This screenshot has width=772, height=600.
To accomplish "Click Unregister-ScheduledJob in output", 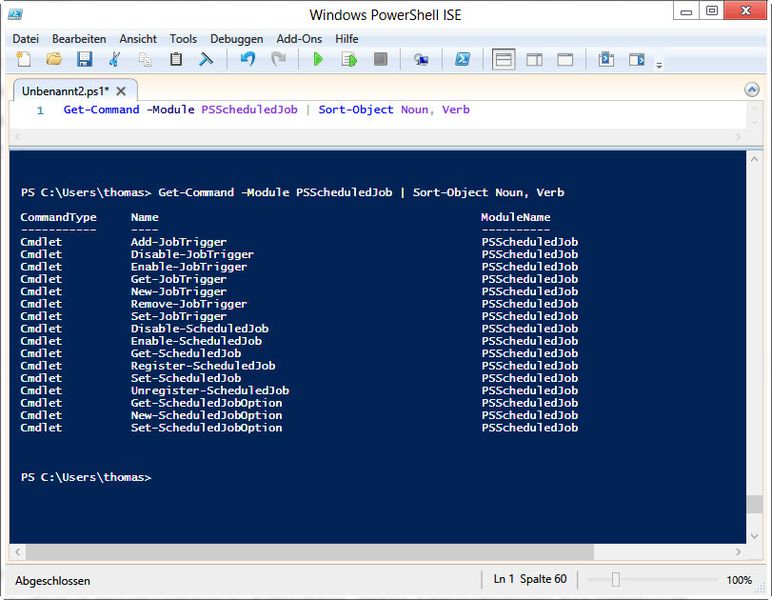I will click(x=210, y=390).
